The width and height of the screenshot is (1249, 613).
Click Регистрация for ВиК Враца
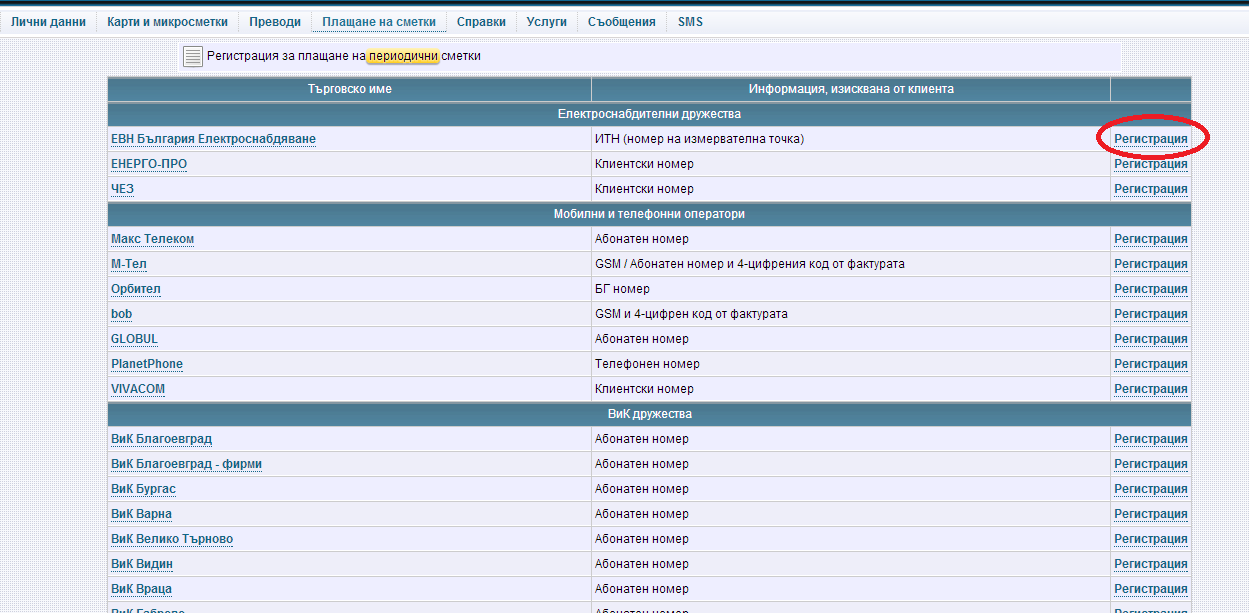(1151, 589)
